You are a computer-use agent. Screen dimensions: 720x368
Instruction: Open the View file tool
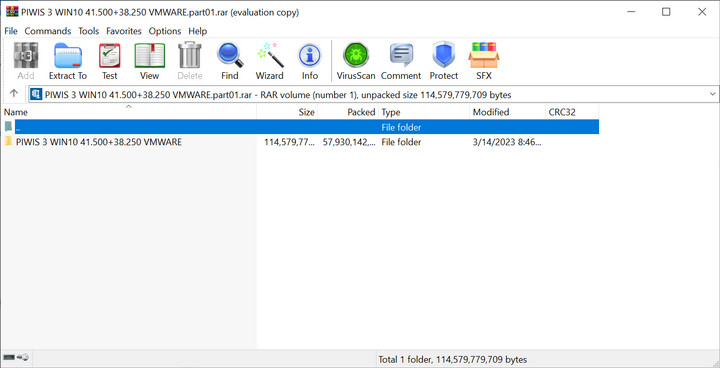tap(150, 61)
